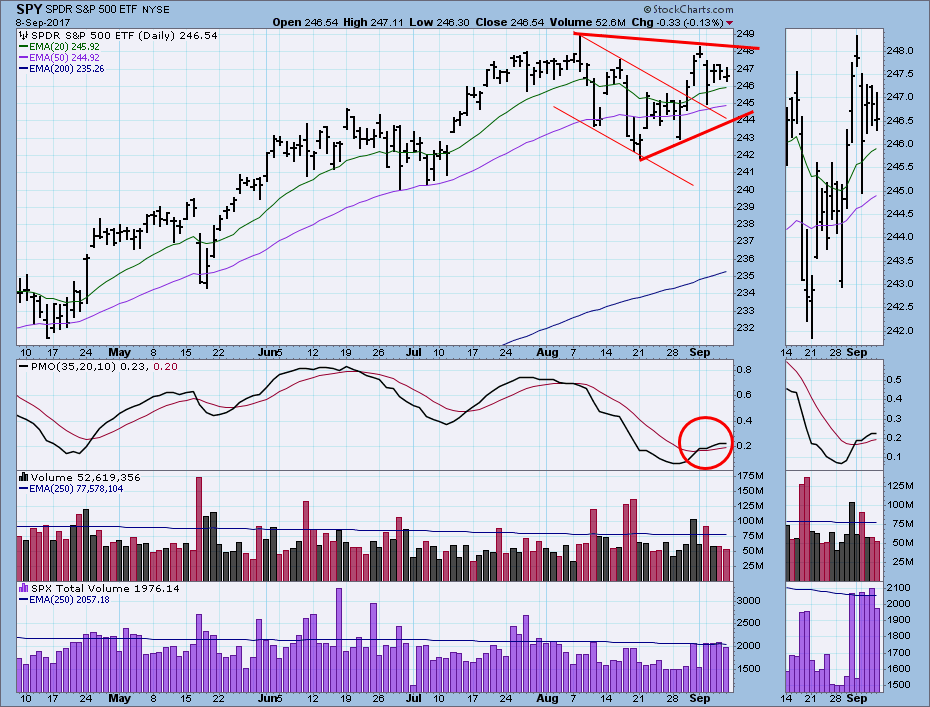
Task: Click the 2100 label on zoomed SPX volume axis
Action: tap(899, 588)
